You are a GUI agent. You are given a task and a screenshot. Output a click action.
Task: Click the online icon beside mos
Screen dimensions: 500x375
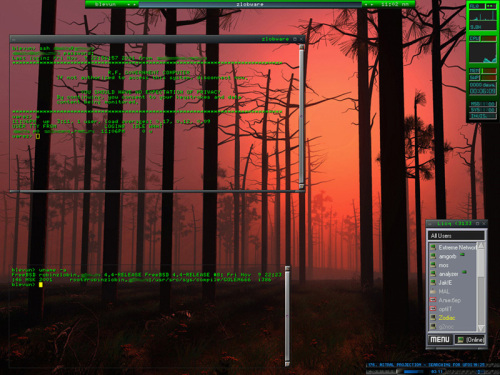coord(433,265)
